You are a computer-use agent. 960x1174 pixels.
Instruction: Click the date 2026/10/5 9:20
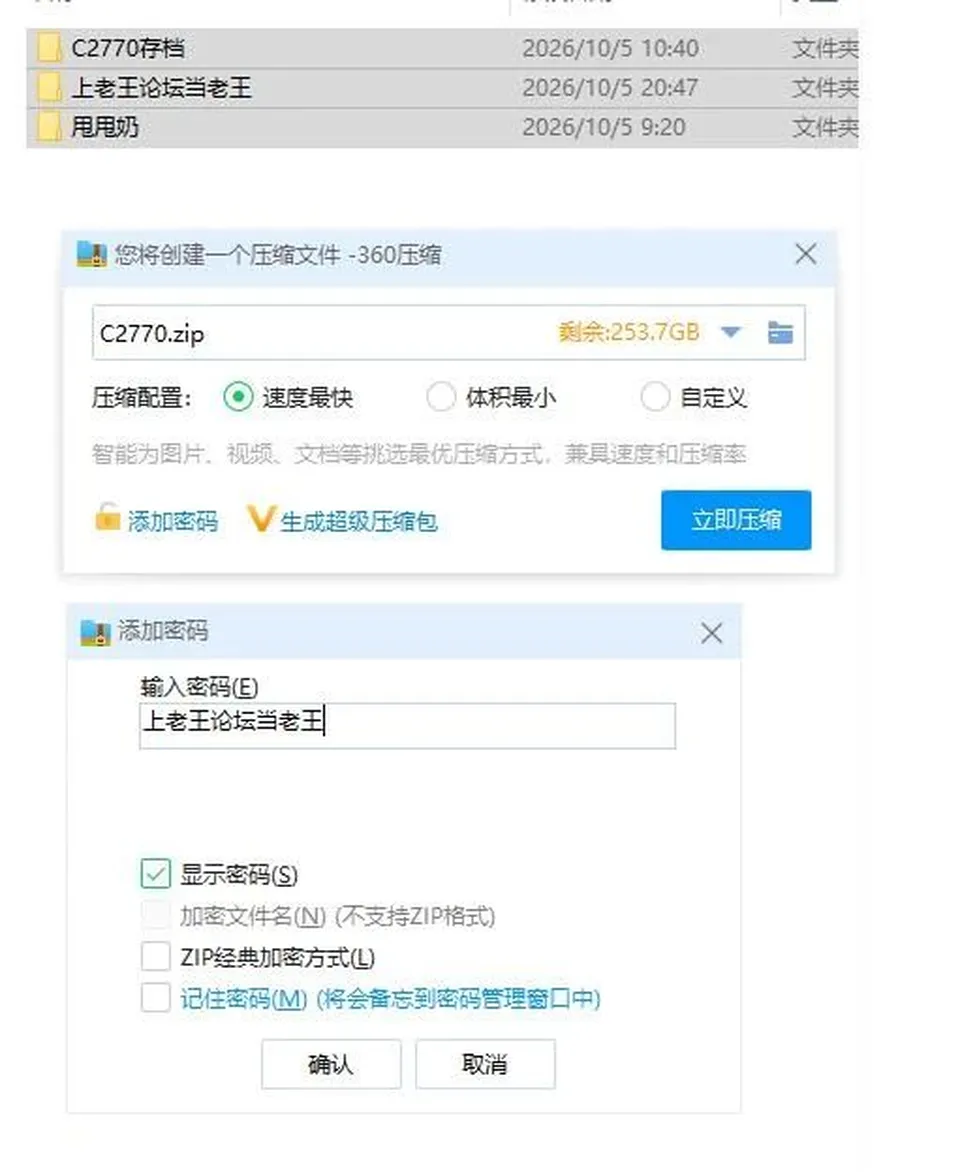[604, 127]
